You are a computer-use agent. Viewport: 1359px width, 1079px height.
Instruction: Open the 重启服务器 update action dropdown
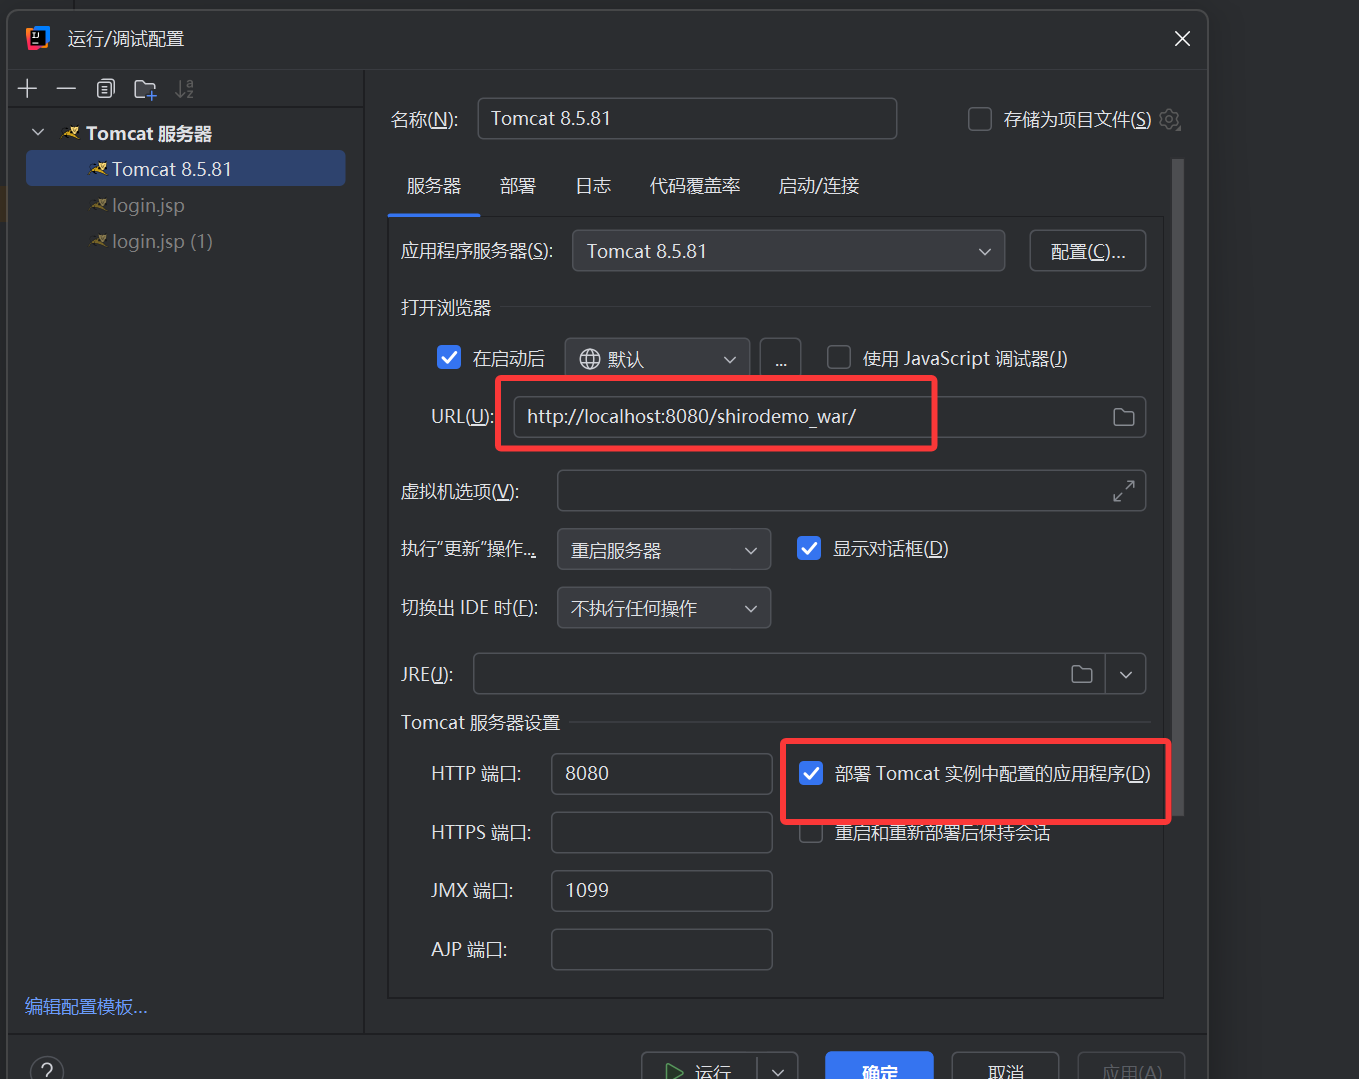point(663,550)
